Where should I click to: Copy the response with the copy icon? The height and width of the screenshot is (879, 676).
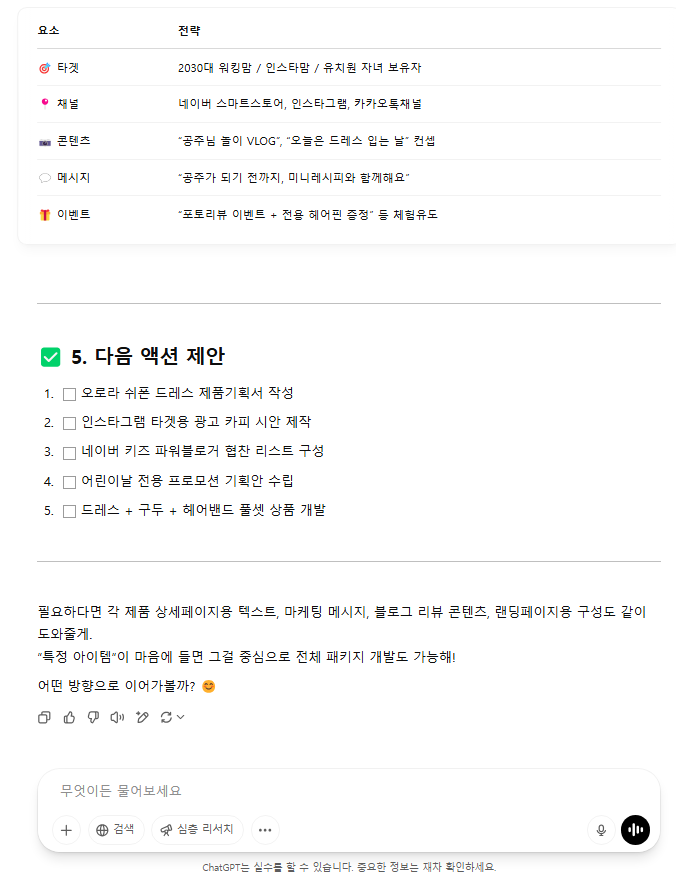click(x=44, y=717)
